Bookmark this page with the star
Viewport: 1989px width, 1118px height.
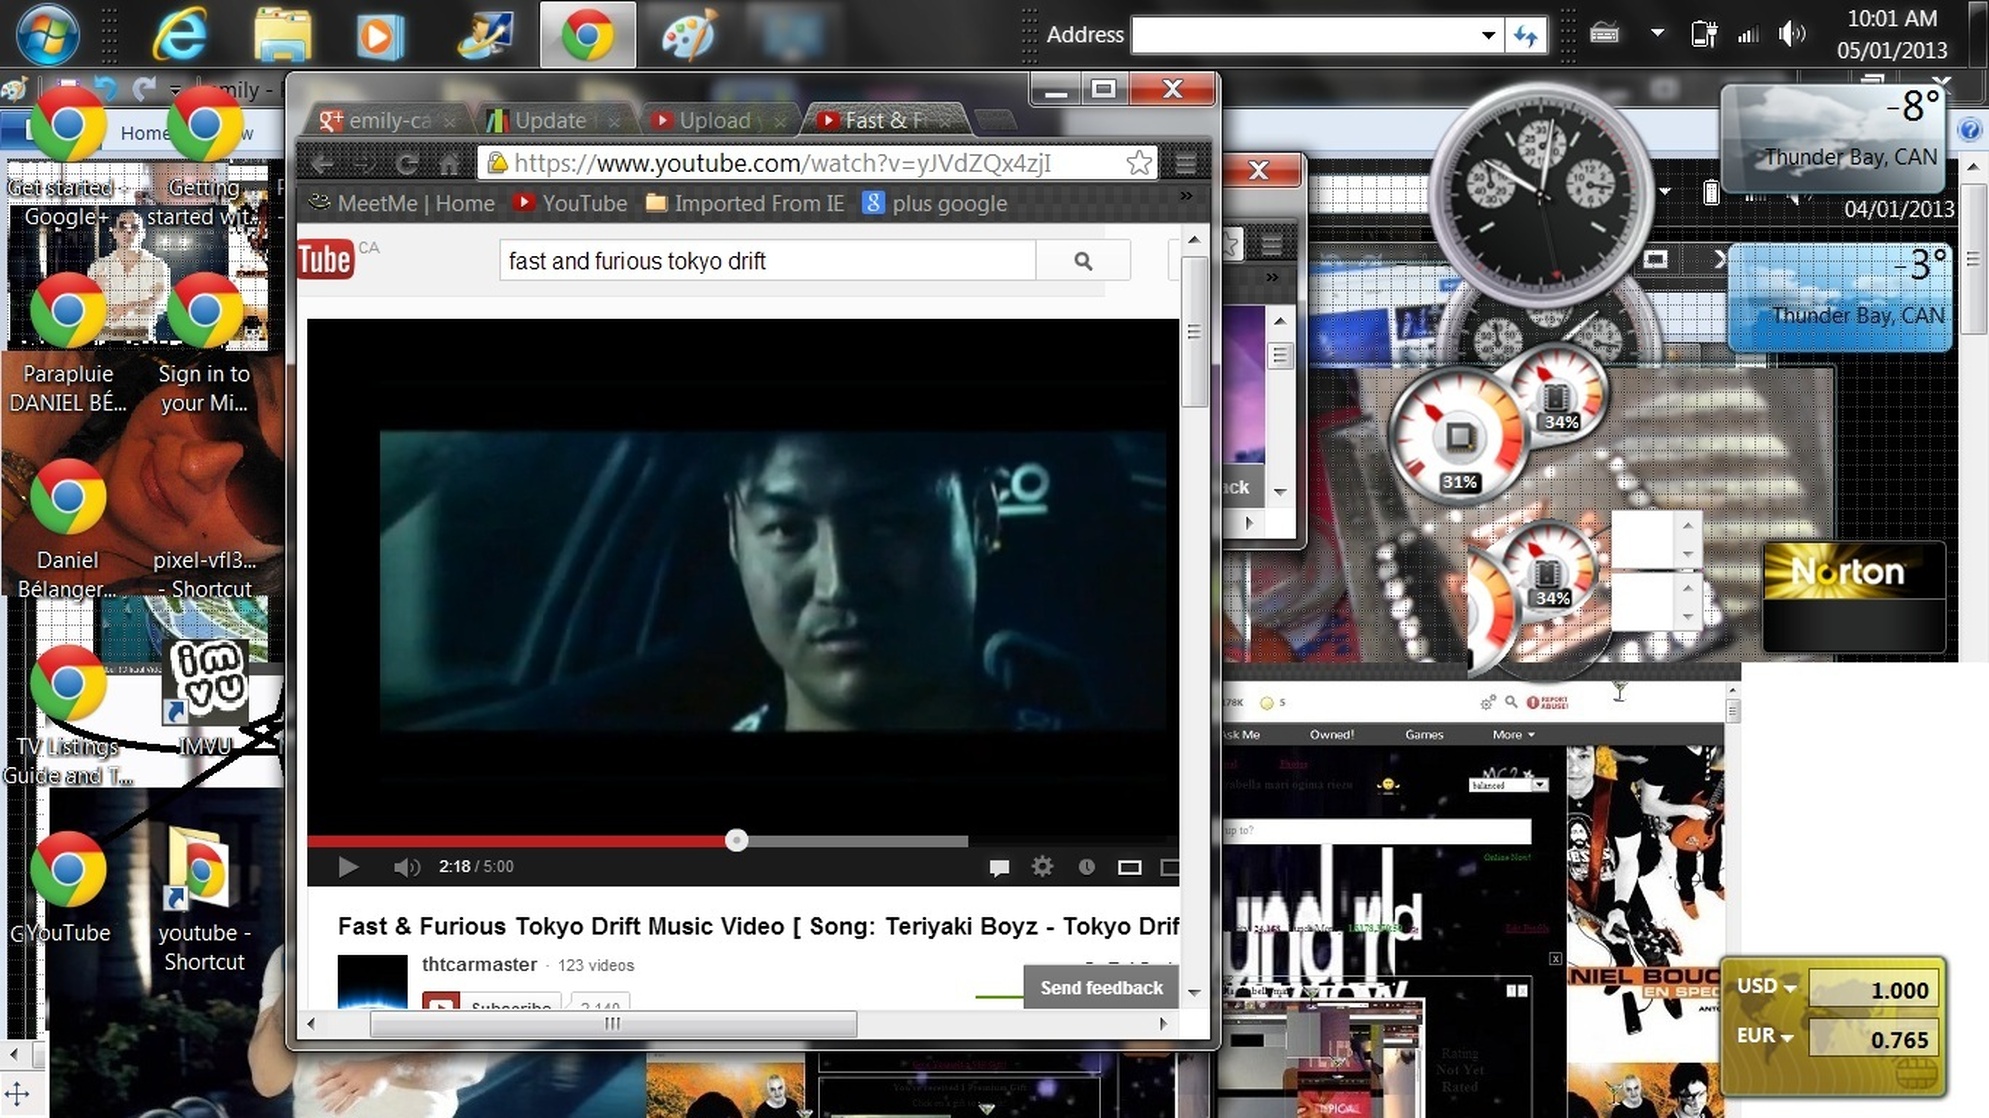click(x=1138, y=163)
